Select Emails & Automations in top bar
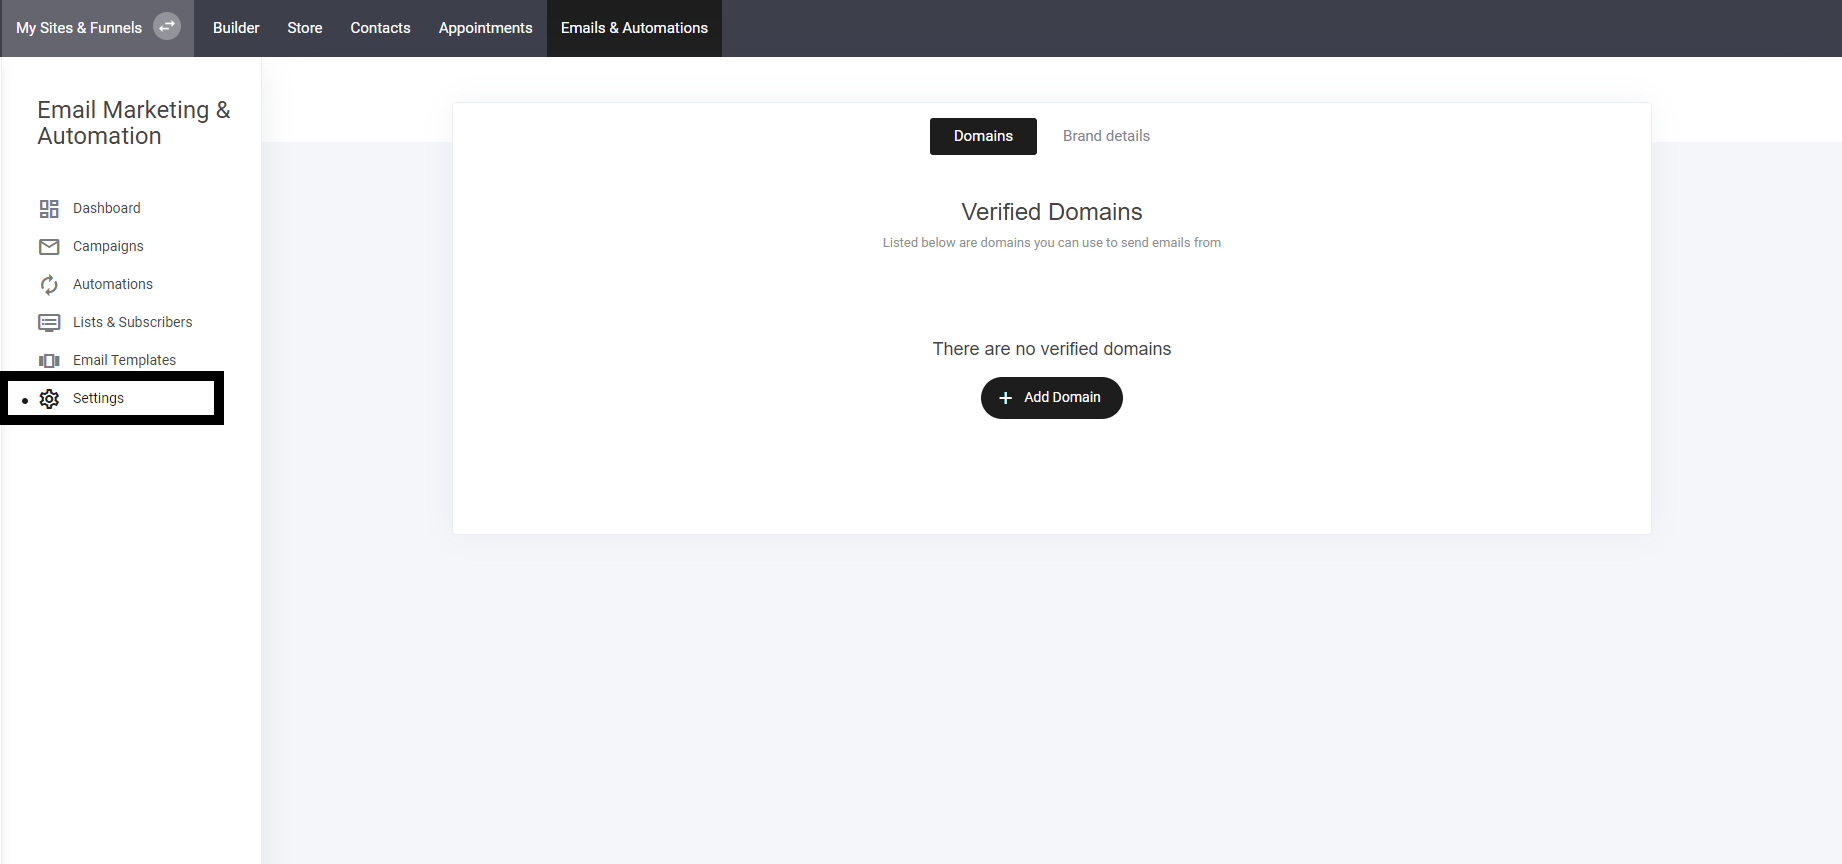The height and width of the screenshot is (864, 1842). tap(634, 28)
